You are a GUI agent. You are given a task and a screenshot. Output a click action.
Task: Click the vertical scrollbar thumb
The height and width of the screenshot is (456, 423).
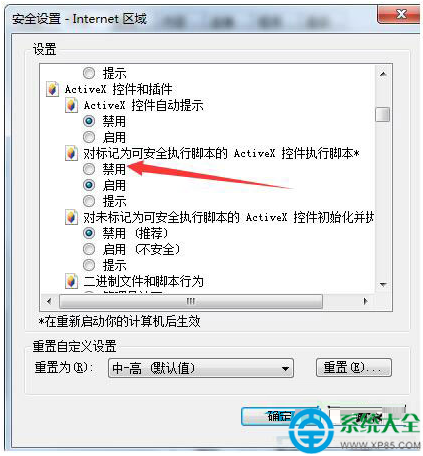(x=382, y=114)
